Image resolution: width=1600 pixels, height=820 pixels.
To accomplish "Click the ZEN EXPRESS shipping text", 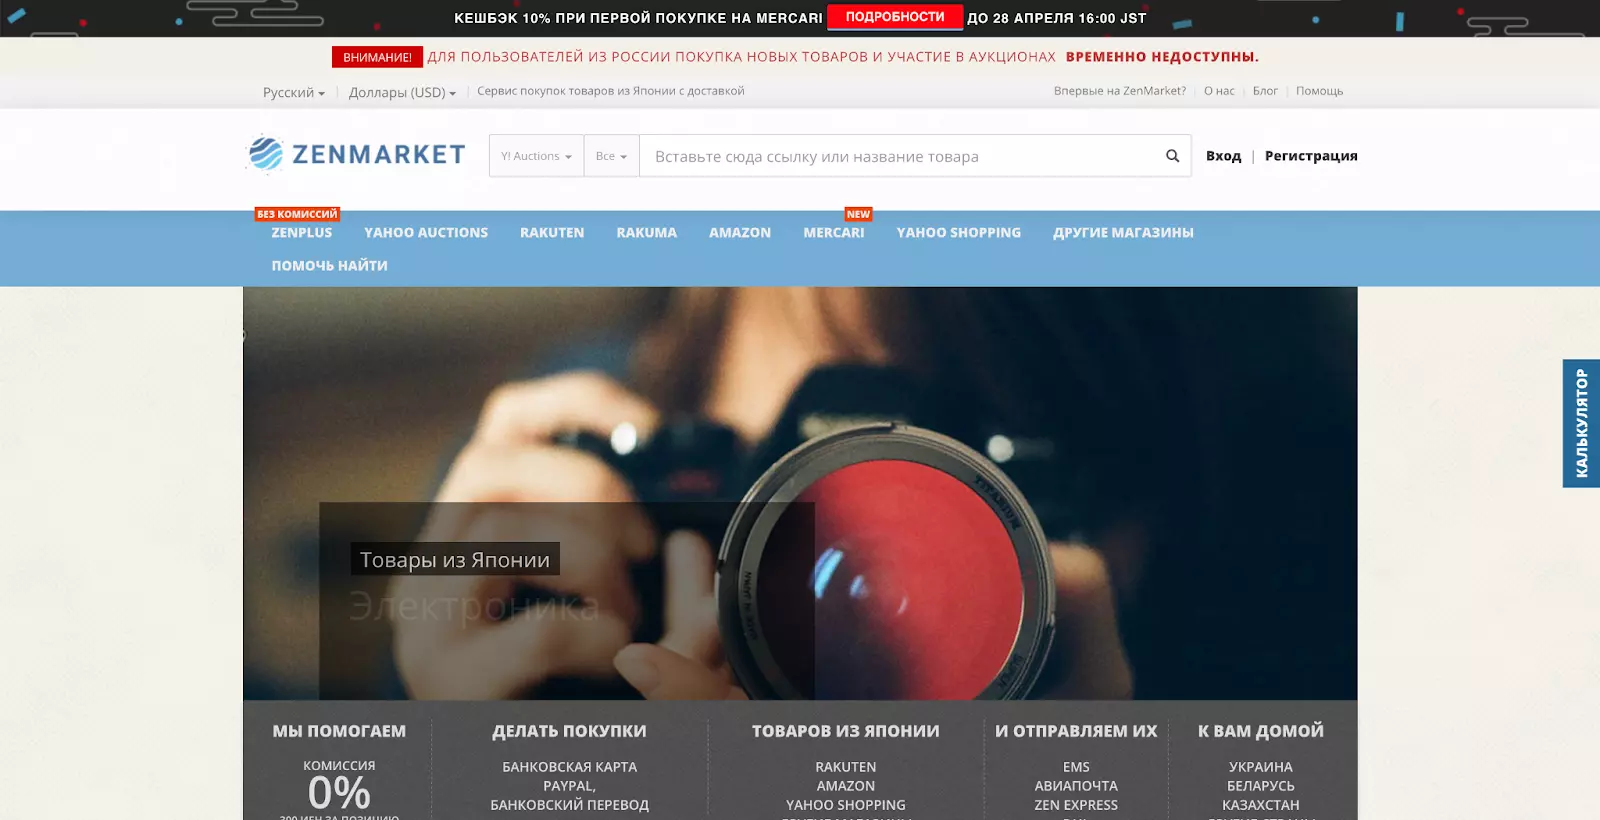I will 1076,805.
